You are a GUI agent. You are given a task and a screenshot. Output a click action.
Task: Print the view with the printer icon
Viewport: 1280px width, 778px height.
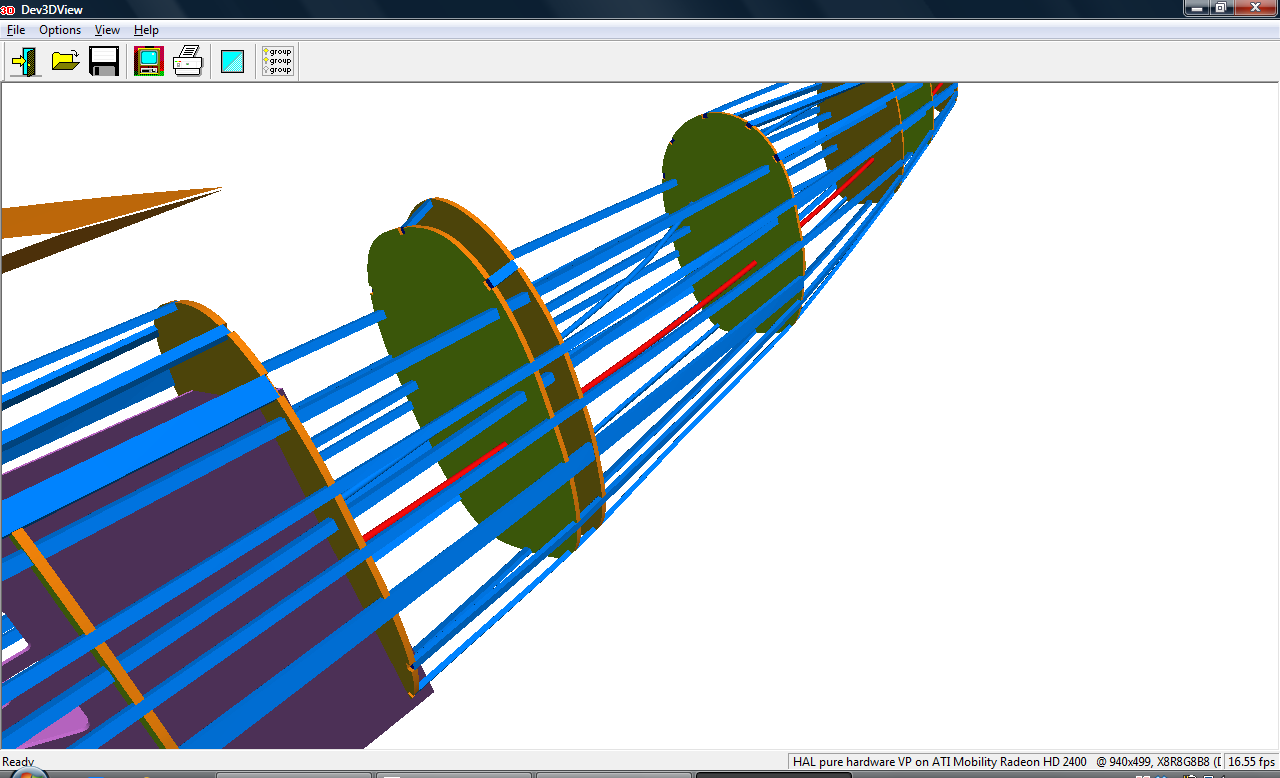pyautogui.click(x=188, y=61)
